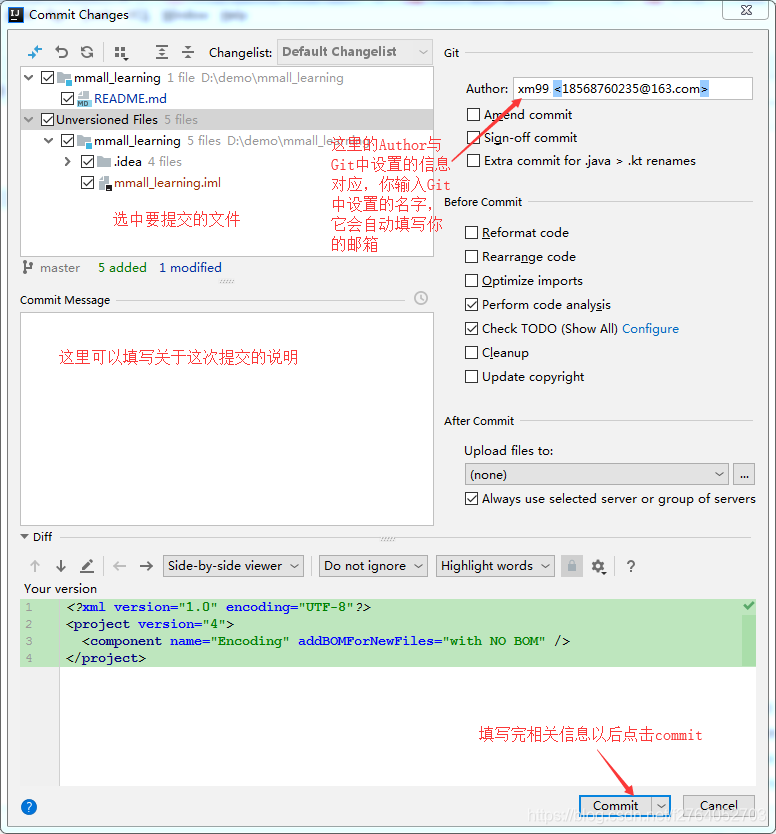Click the edit source pencil icon
The width and height of the screenshot is (776, 834).
point(87,566)
